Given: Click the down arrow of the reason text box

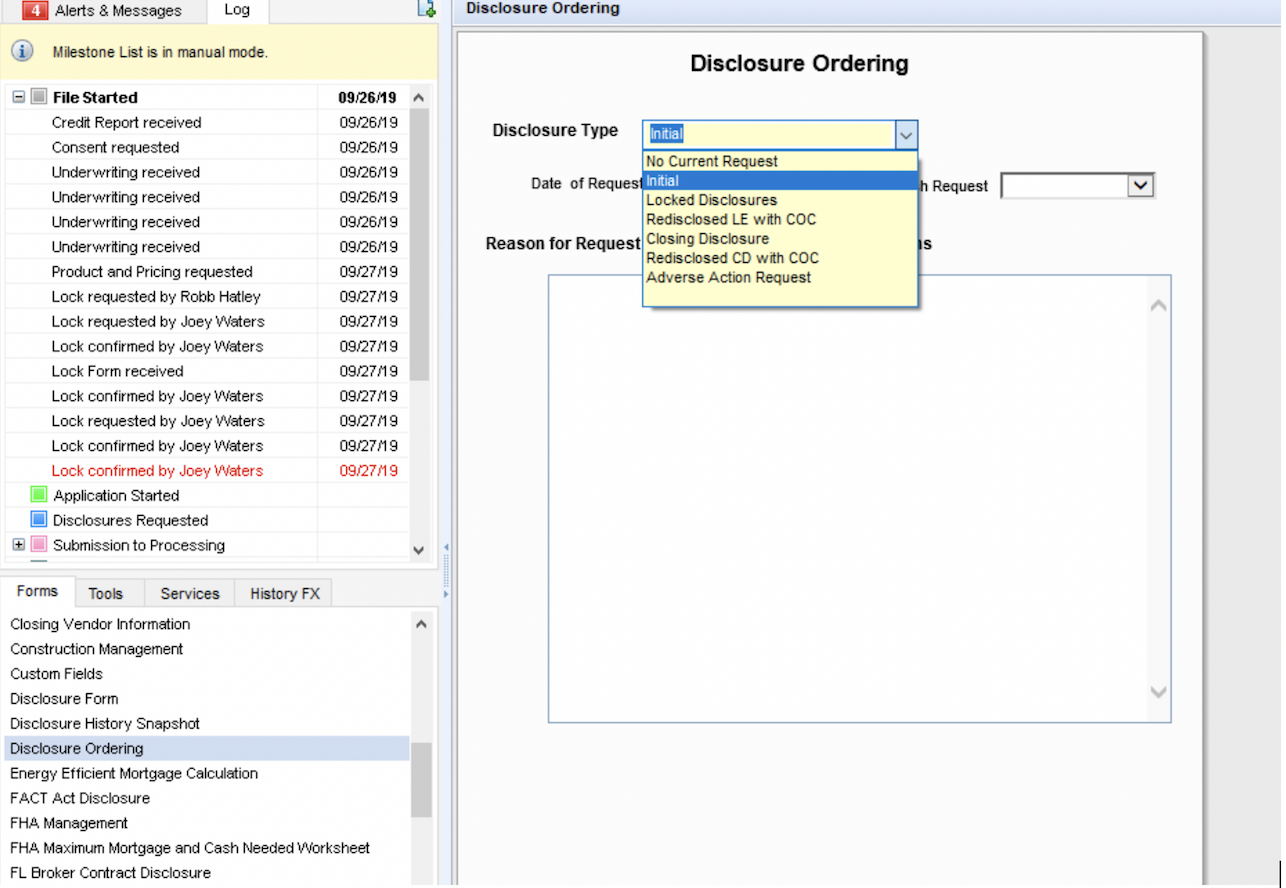Looking at the screenshot, I should (x=1159, y=692).
